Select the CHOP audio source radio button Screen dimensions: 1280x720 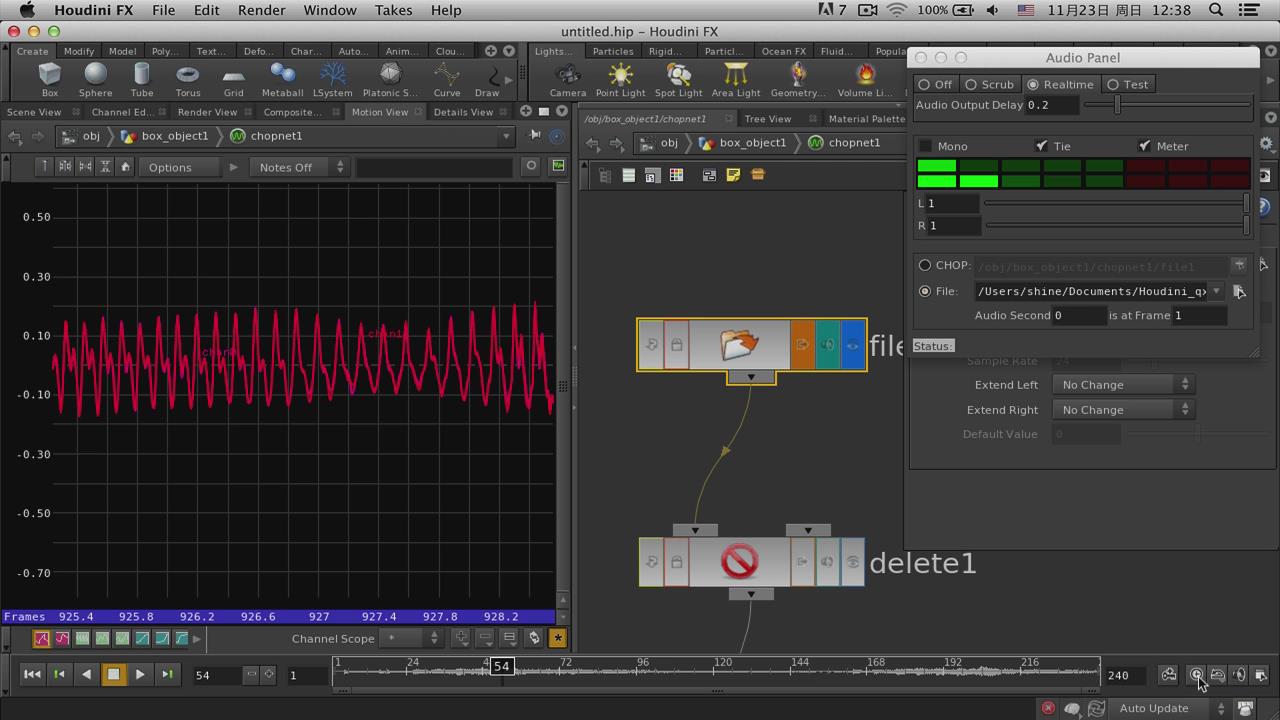[925, 265]
